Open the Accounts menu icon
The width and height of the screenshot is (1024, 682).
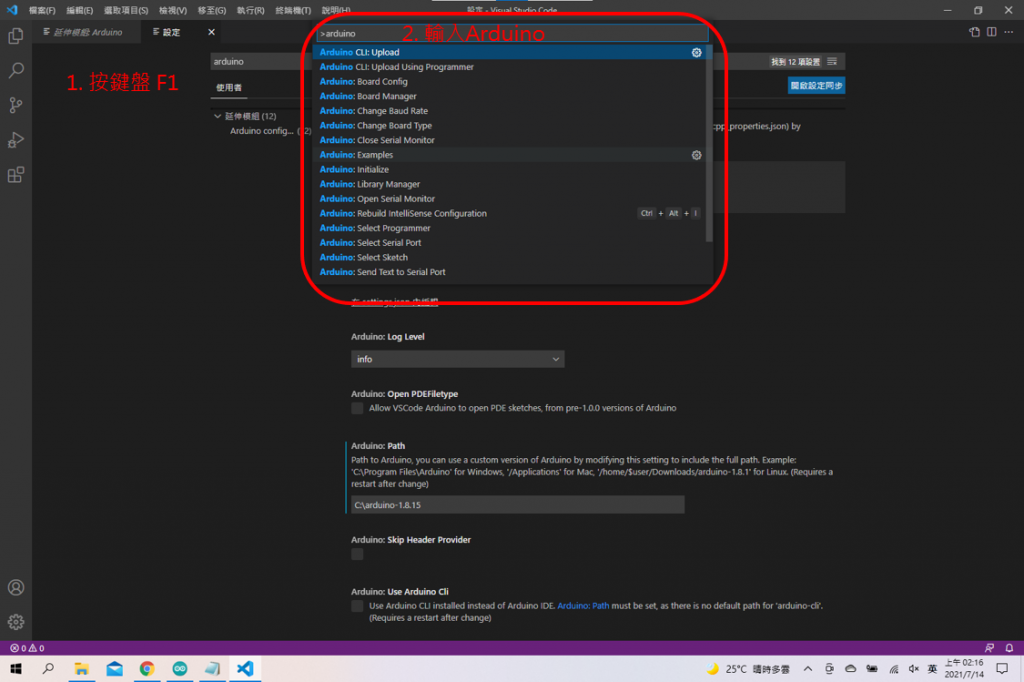point(16,587)
